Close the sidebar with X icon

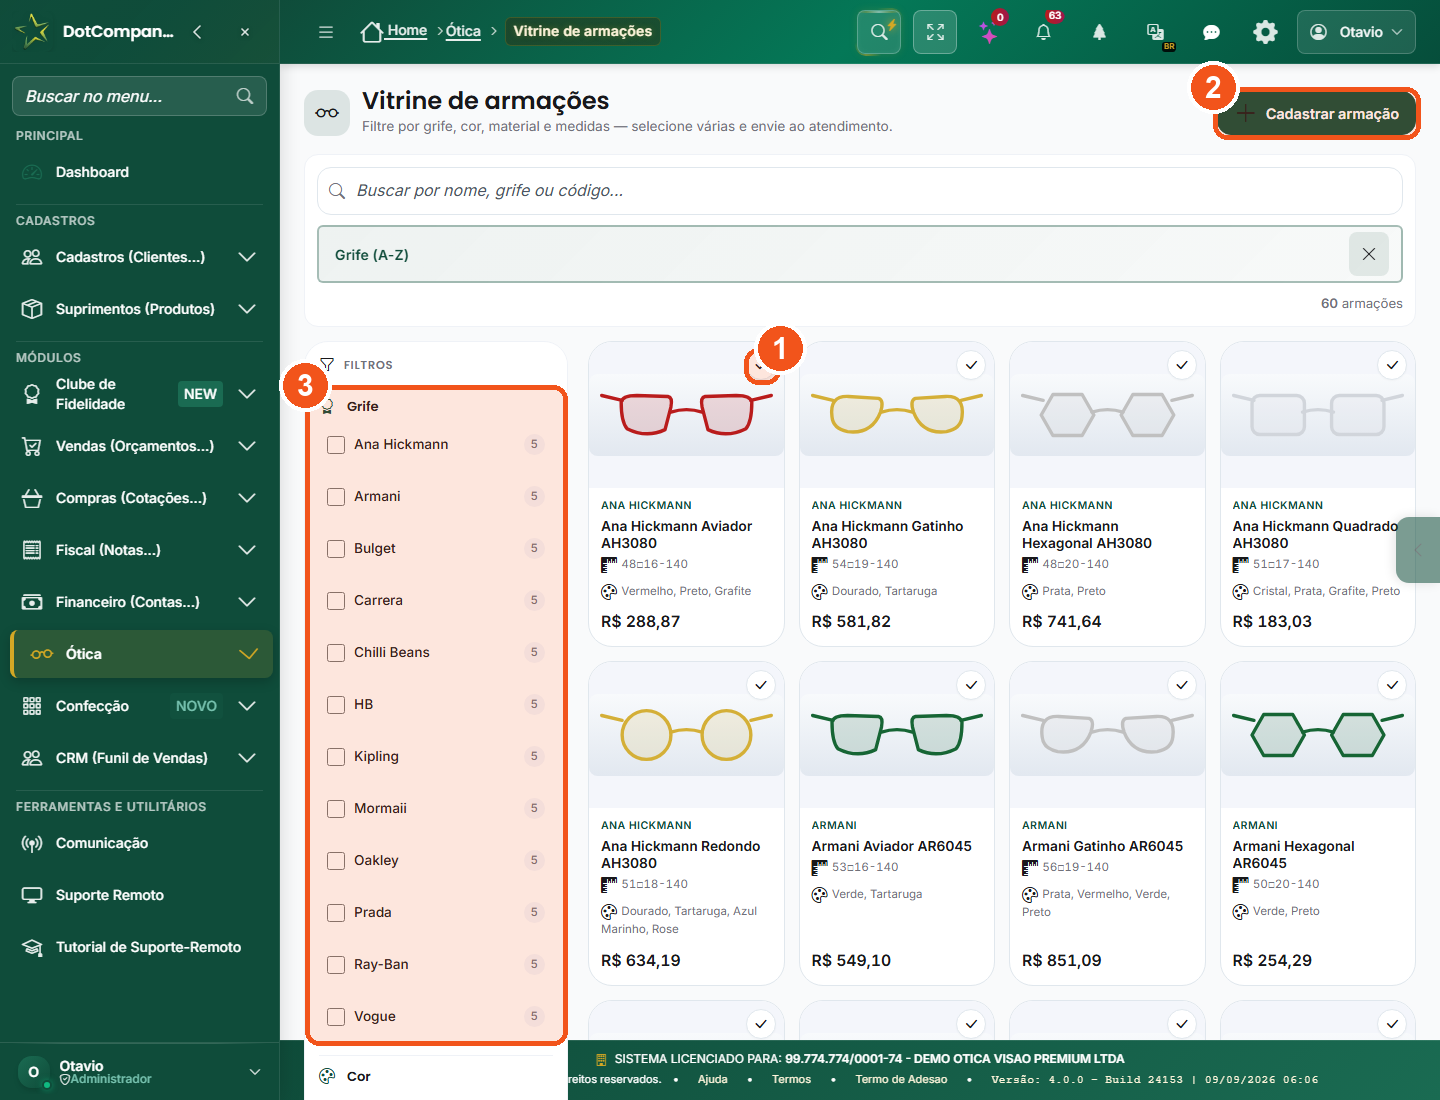point(245,32)
